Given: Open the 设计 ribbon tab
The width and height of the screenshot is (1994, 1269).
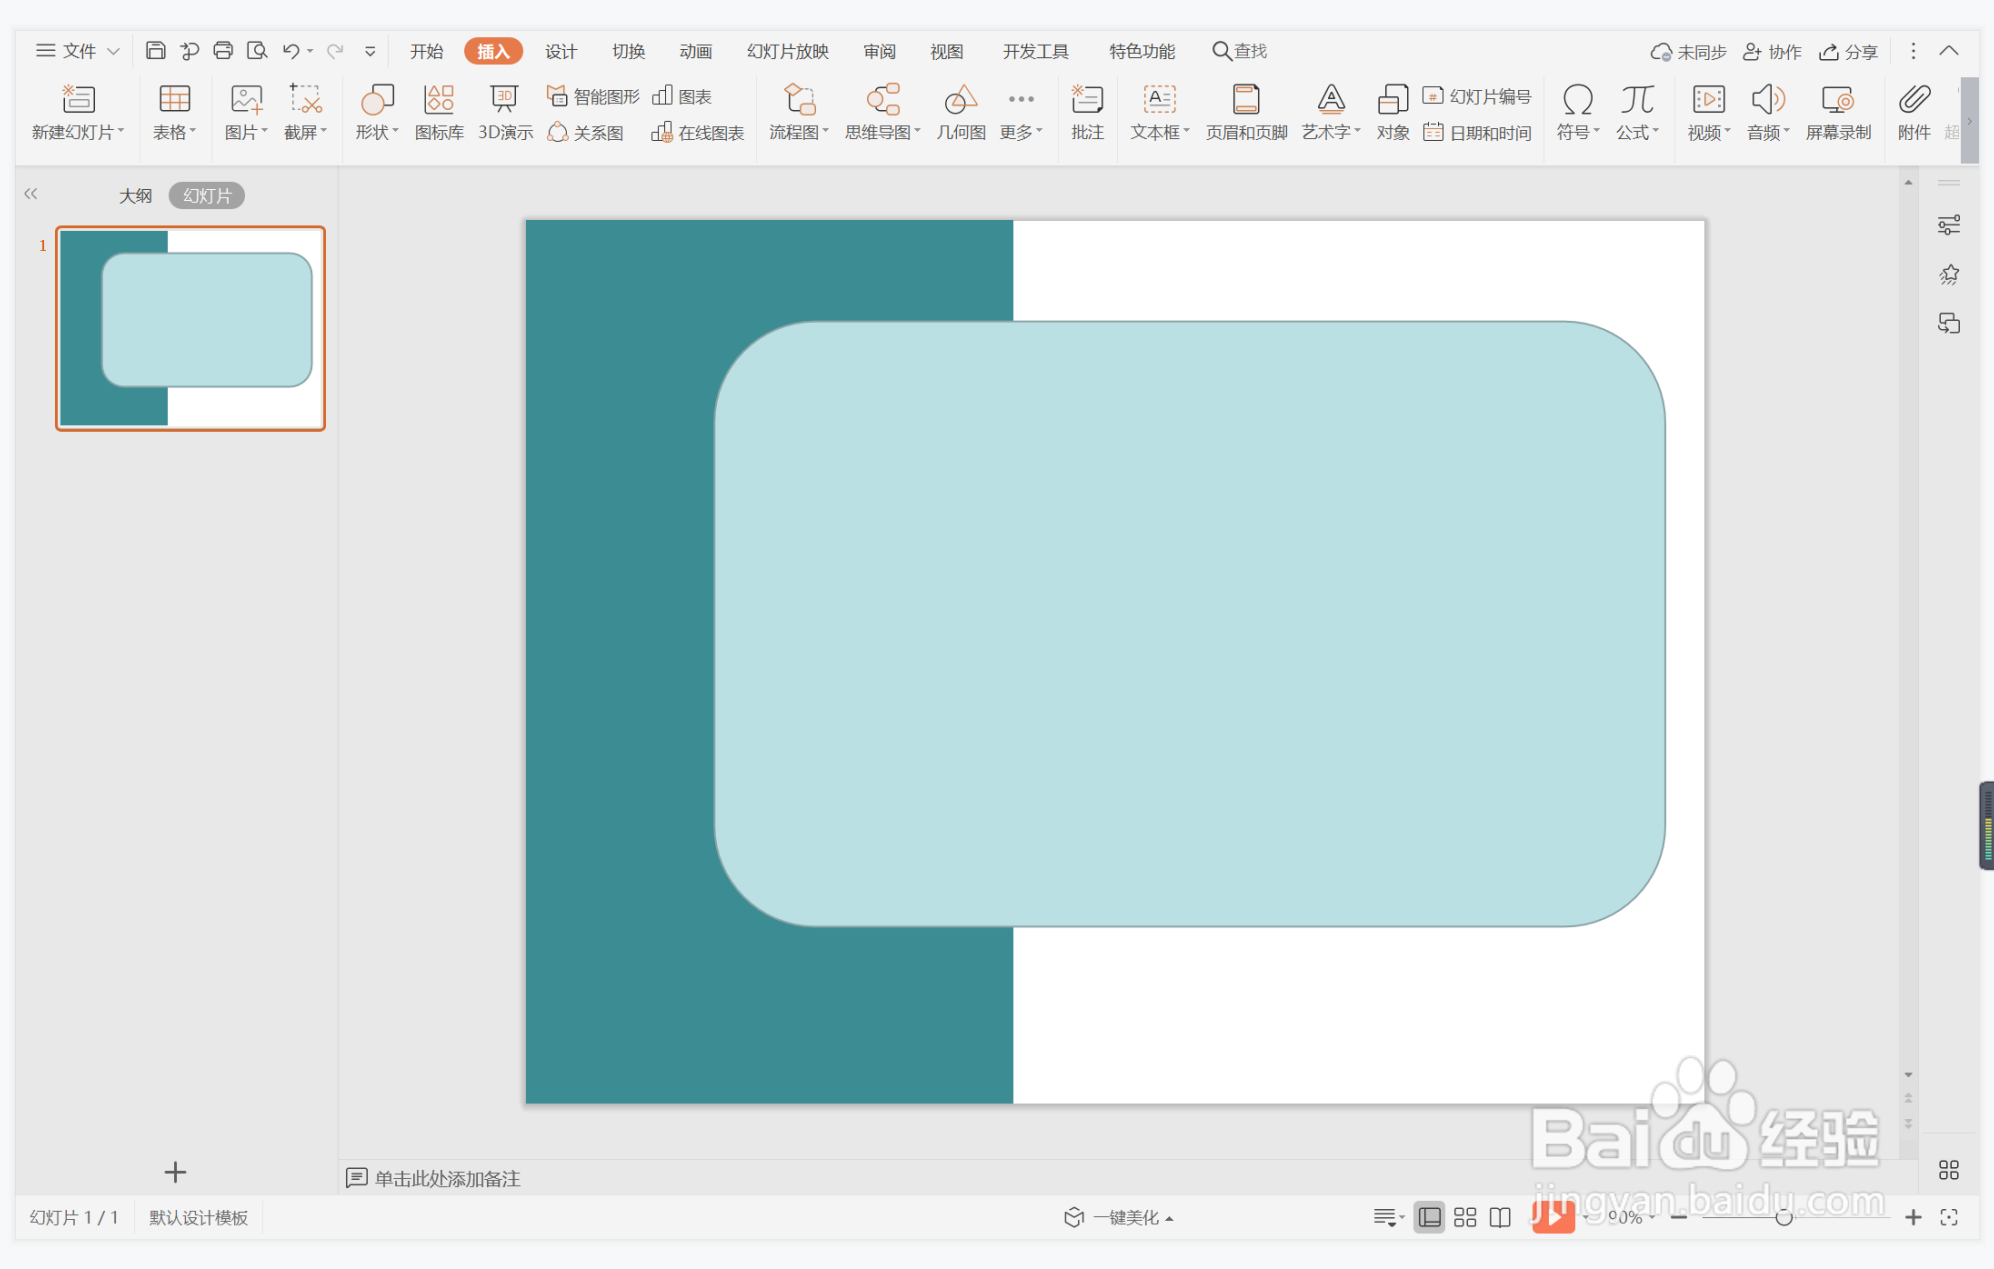Looking at the screenshot, I should (560, 51).
